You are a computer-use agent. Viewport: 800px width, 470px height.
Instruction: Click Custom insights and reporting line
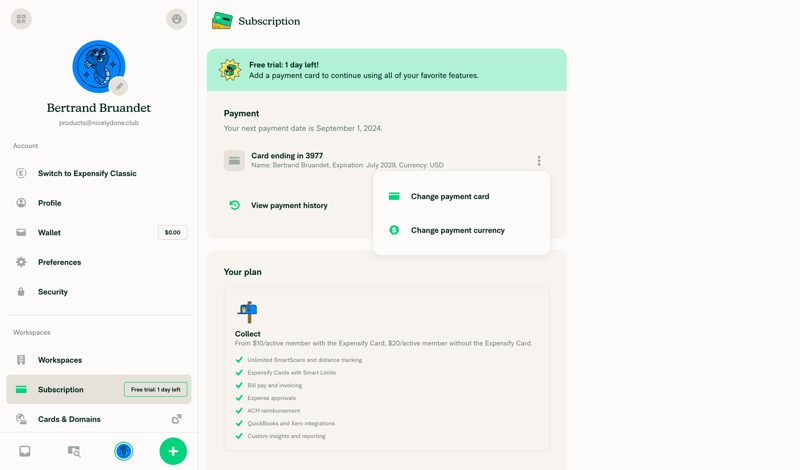(x=286, y=436)
